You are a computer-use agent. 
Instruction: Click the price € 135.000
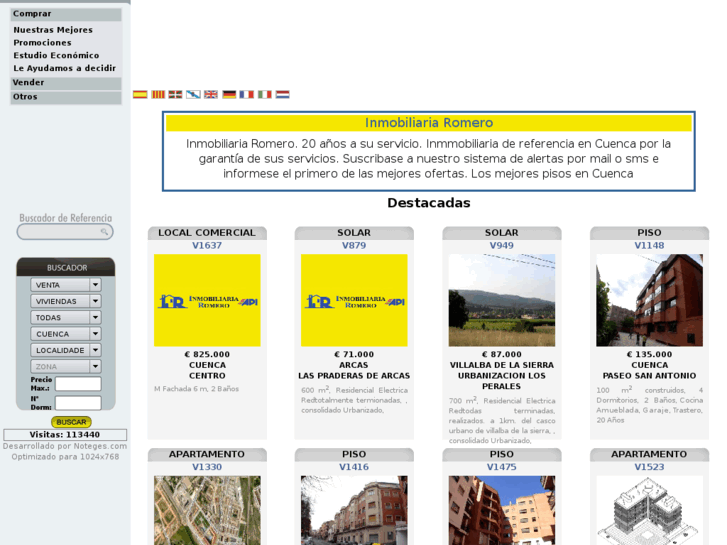pos(649,354)
